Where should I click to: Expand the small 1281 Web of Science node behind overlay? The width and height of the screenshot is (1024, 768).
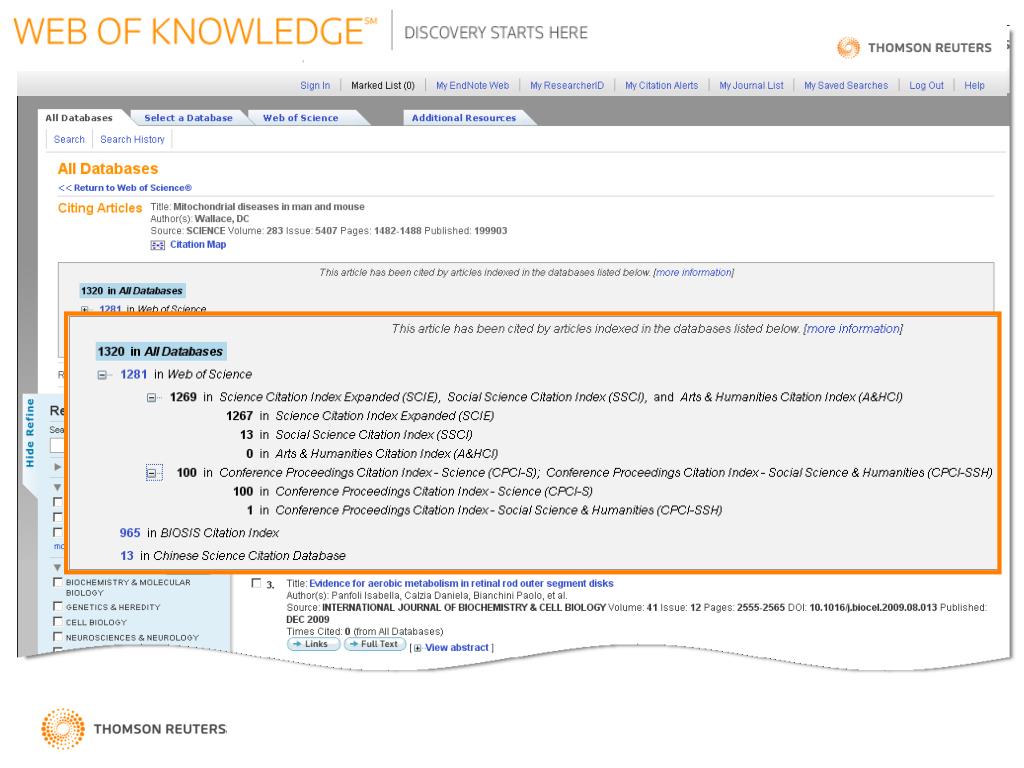[x=84, y=309]
